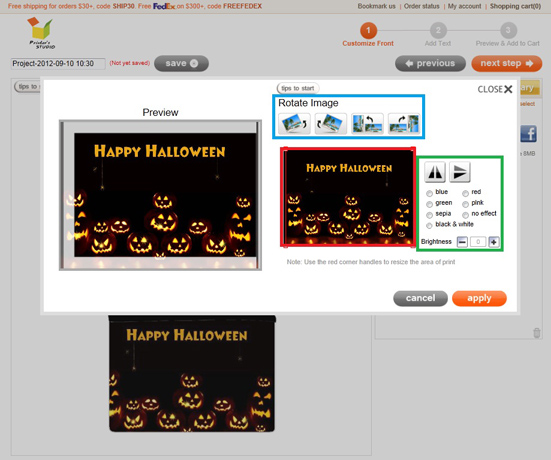Image resolution: width=551 pixels, height=460 pixels.
Task: Open My account link
Action: point(465,6)
